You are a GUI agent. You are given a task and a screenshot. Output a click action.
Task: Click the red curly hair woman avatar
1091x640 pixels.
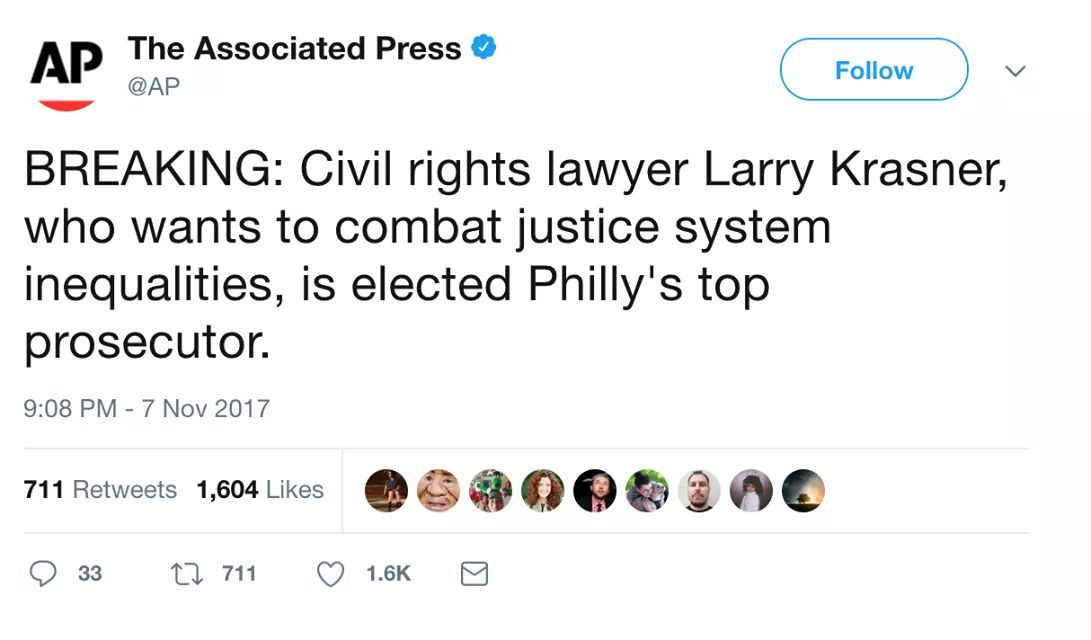point(543,490)
